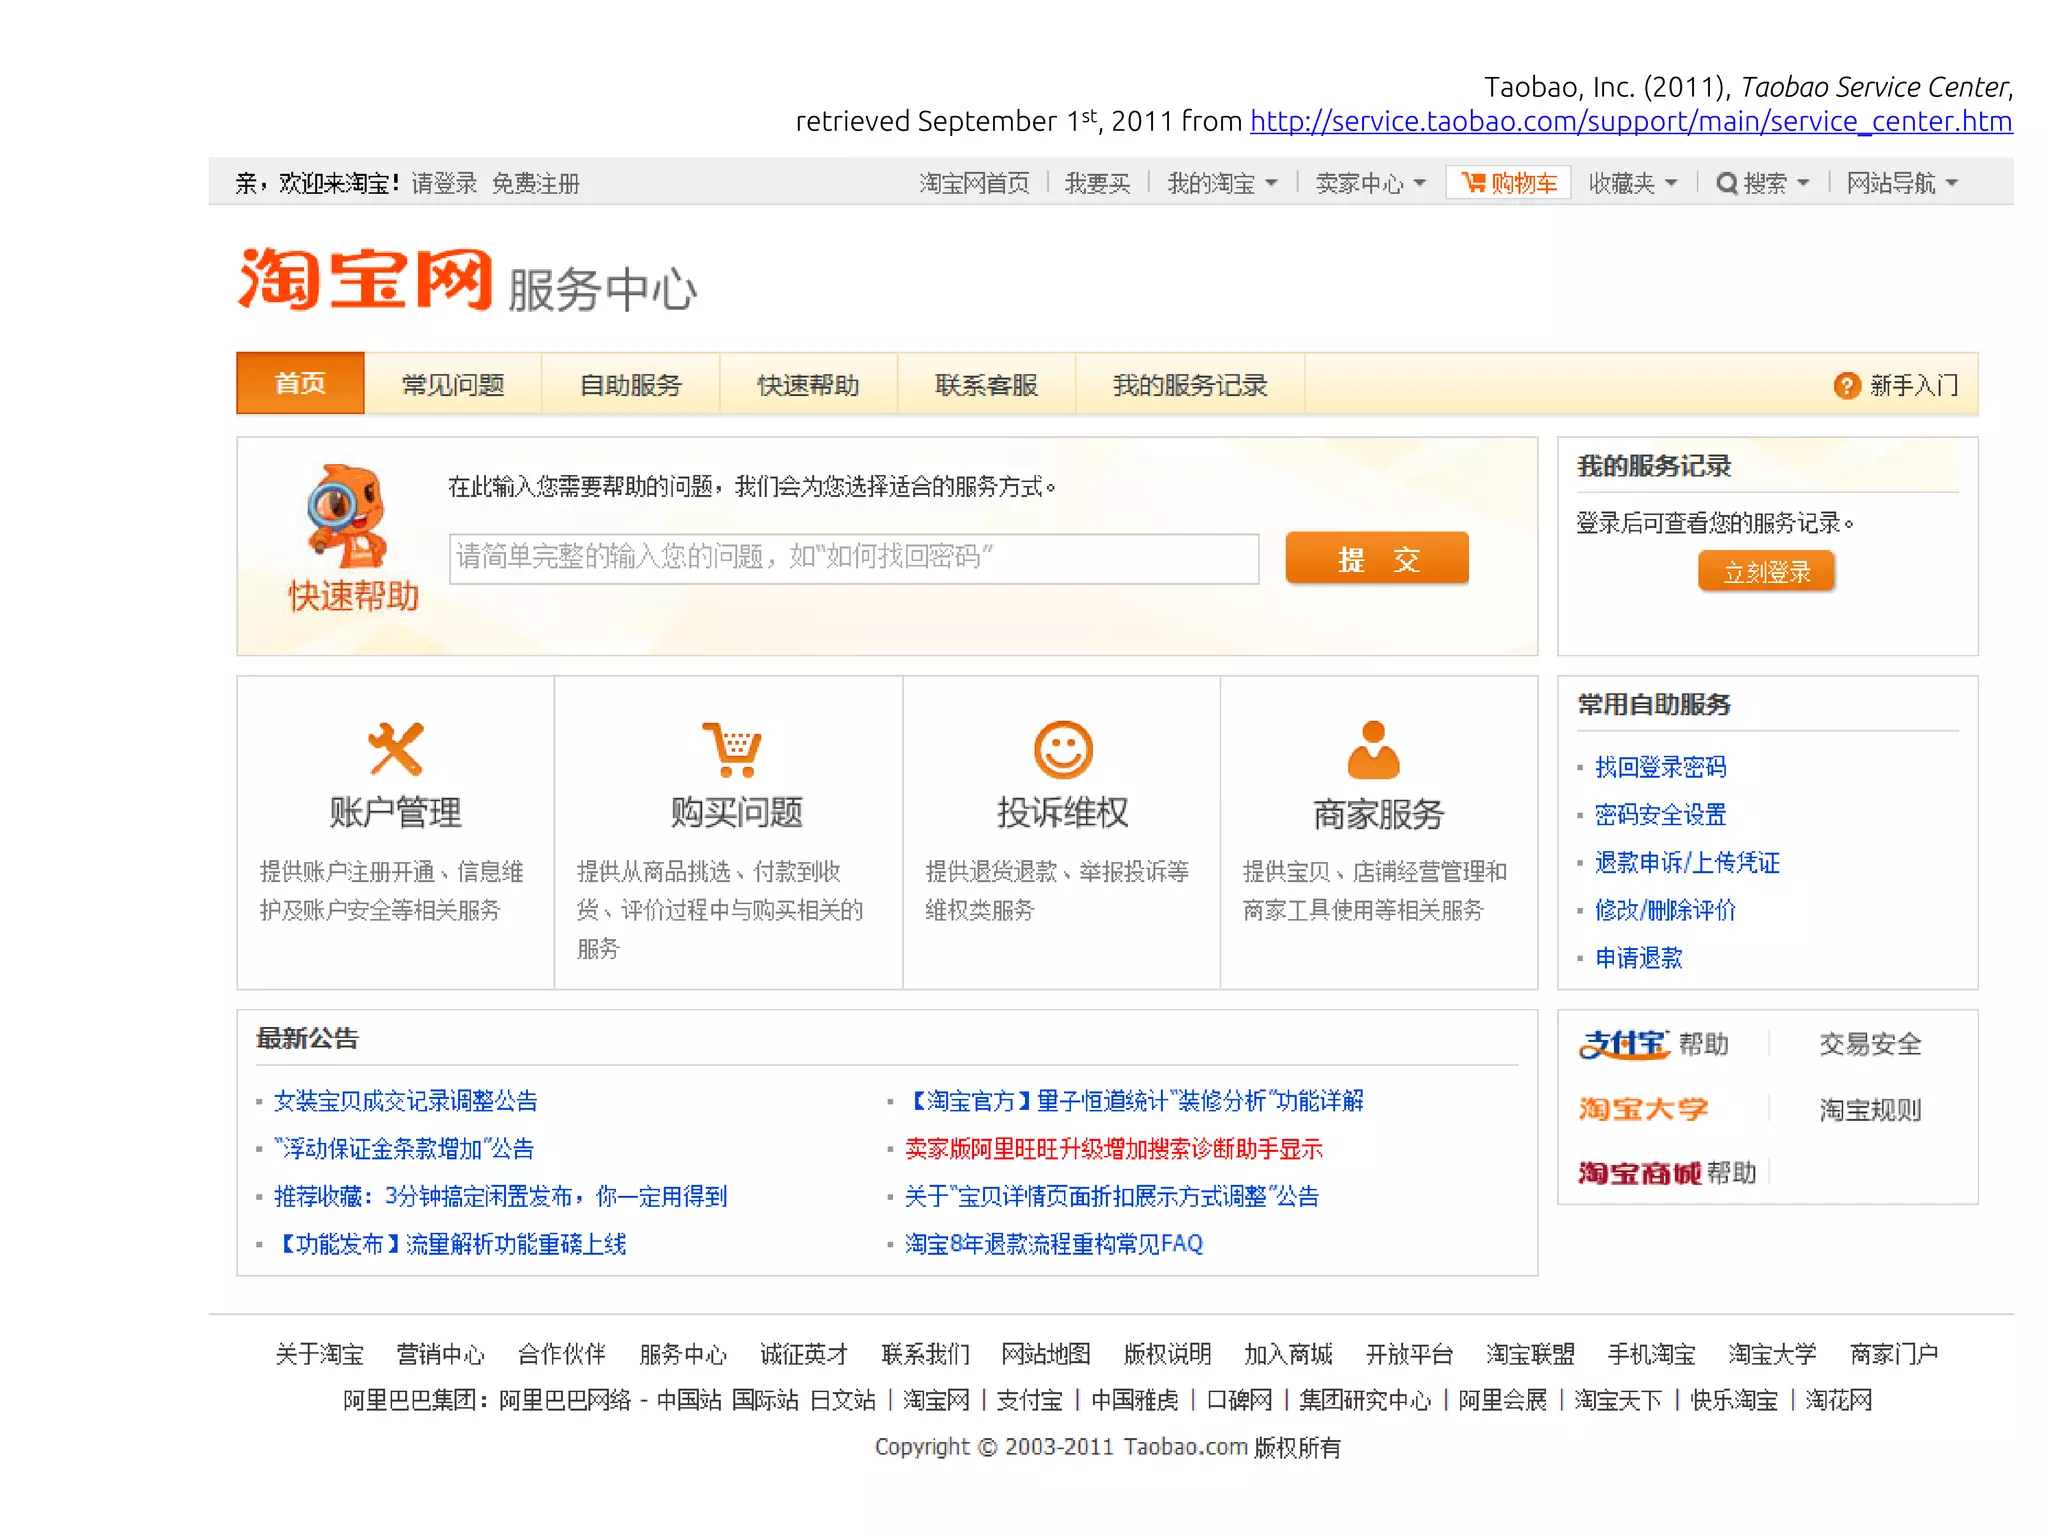Click the 投诉维权 smiley face icon
Screen dimensions: 2048x1536
coord(1062,749)
